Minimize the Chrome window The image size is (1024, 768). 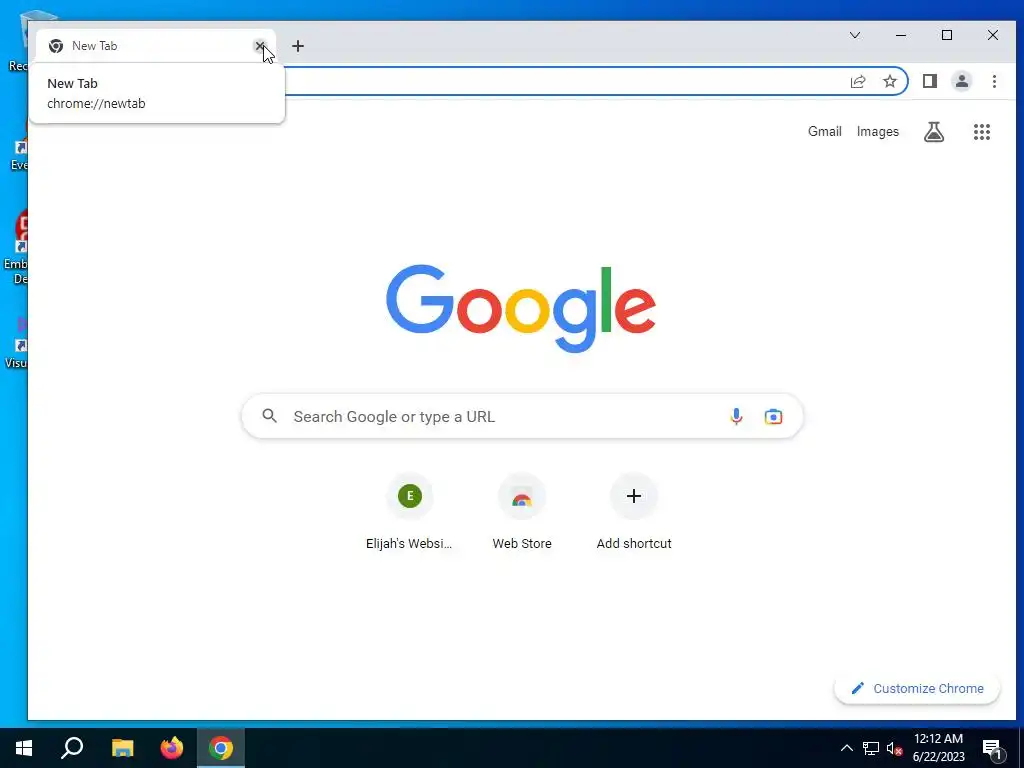901,35
